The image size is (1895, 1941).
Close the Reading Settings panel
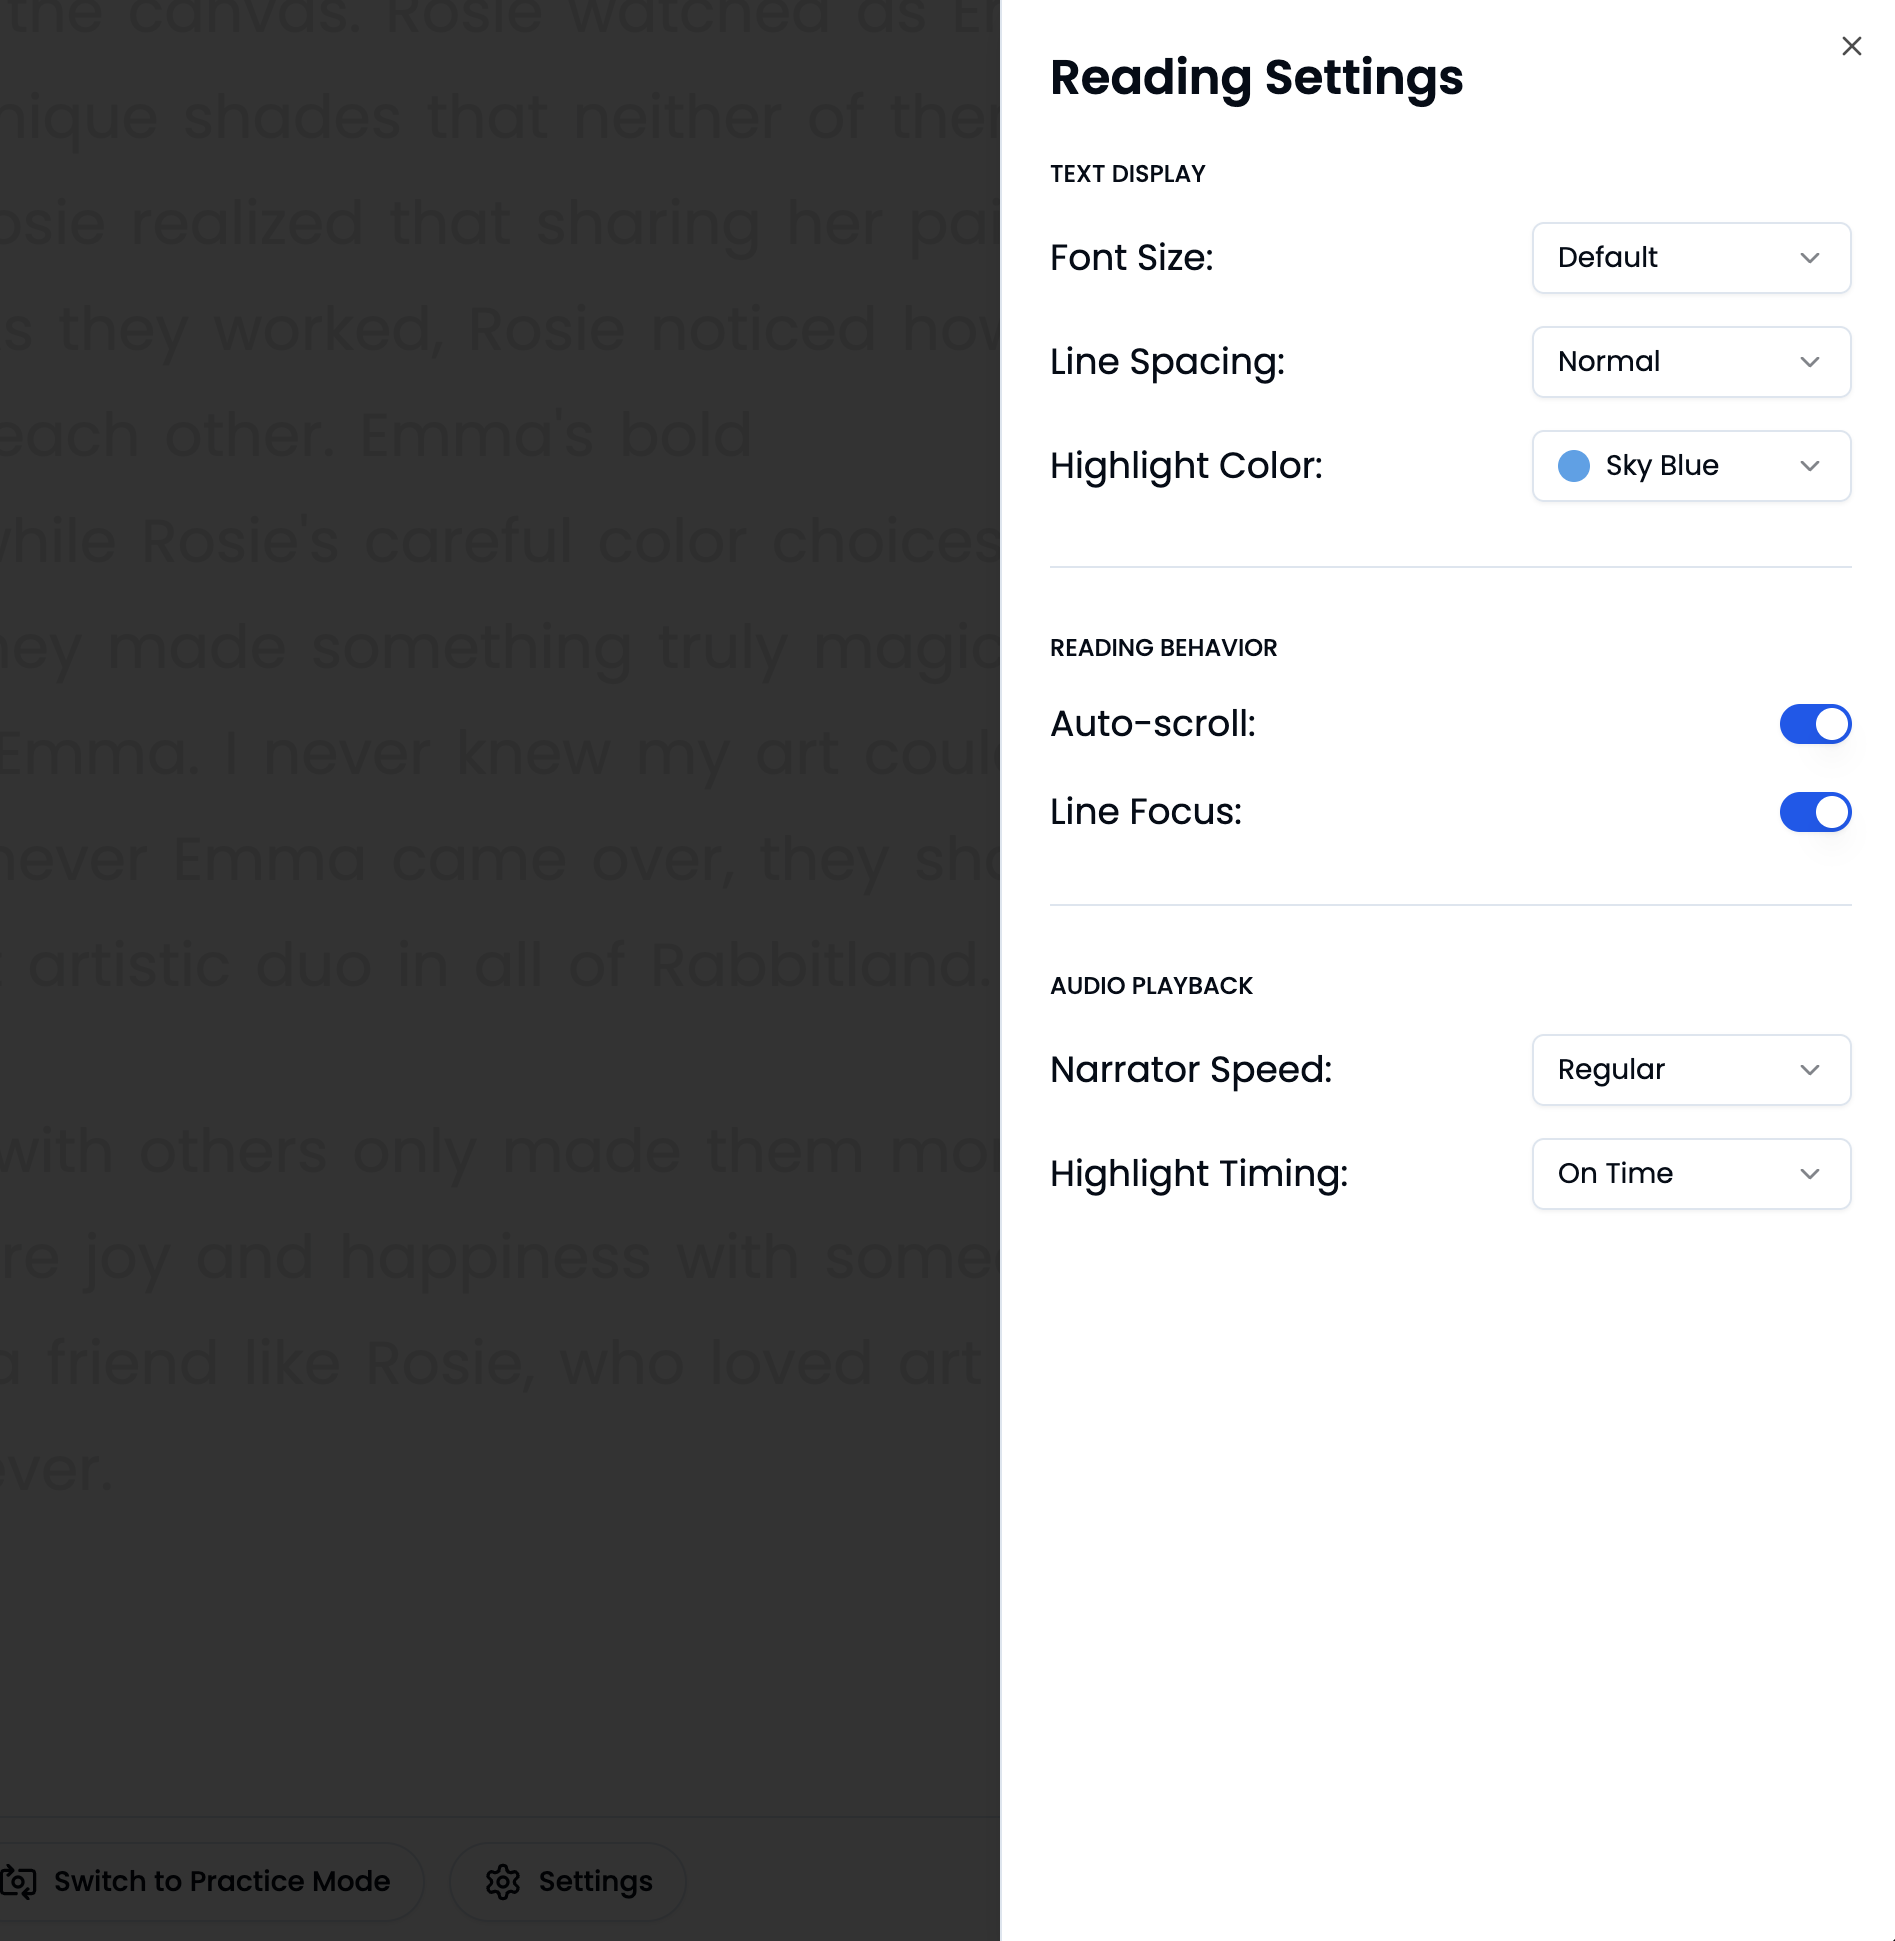coord(1851,45)
